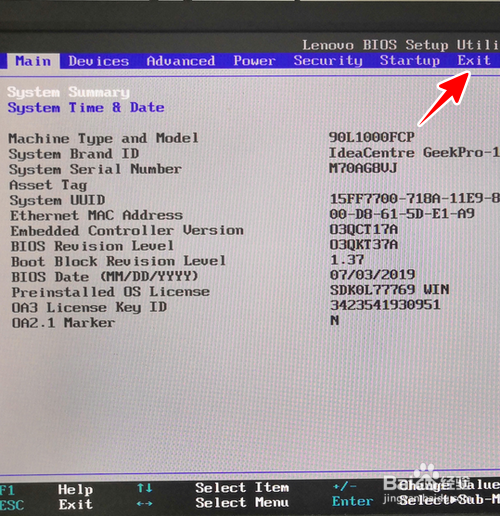This screenshot has height=516, width=500.
Task: Click the revision value 1.37
Action: 347,260
